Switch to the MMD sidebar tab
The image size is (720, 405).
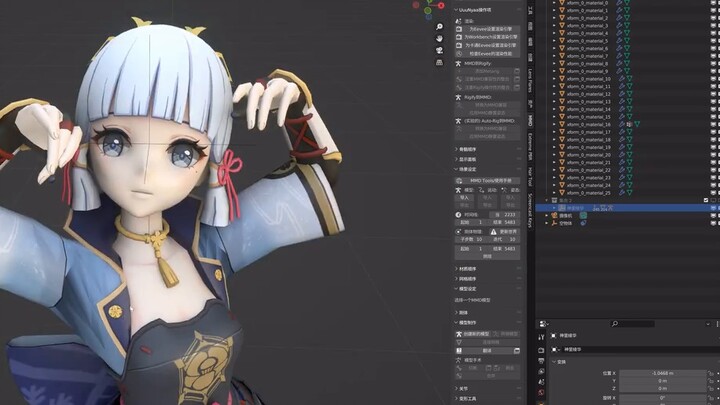coord(530,121)
